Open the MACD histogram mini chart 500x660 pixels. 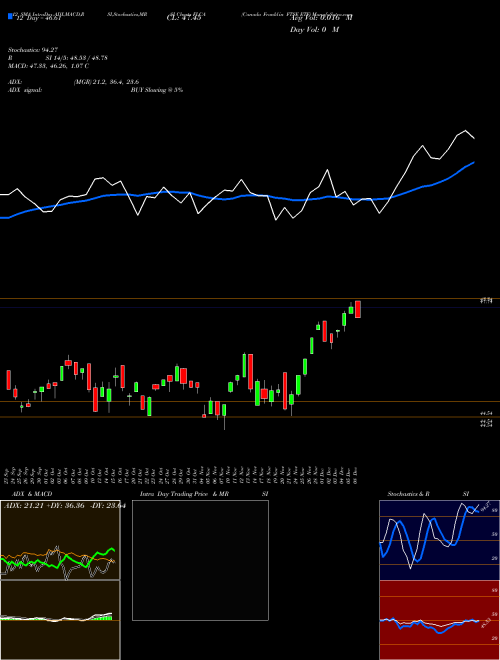click(x=60, y=620)
